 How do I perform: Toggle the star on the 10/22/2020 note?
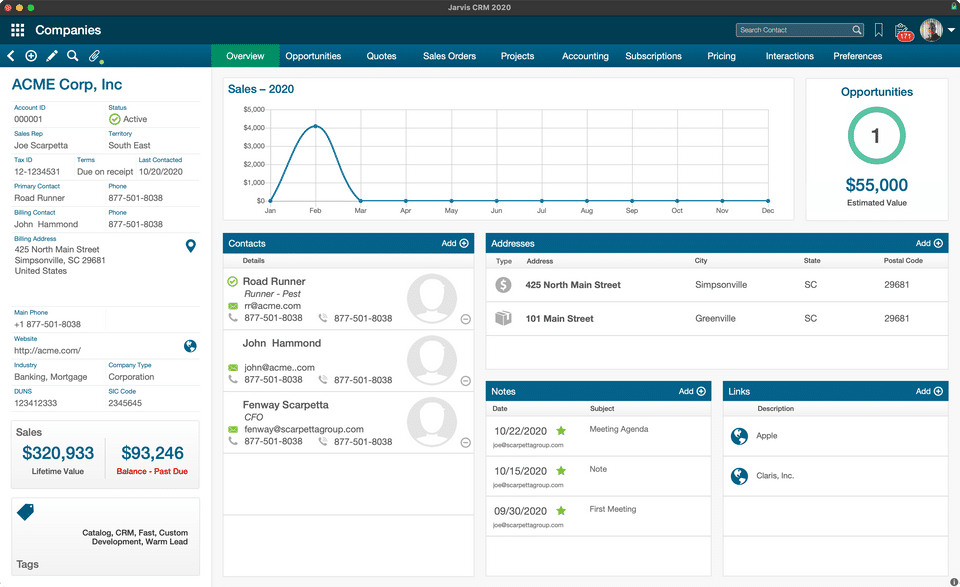[x=561, y=431]
